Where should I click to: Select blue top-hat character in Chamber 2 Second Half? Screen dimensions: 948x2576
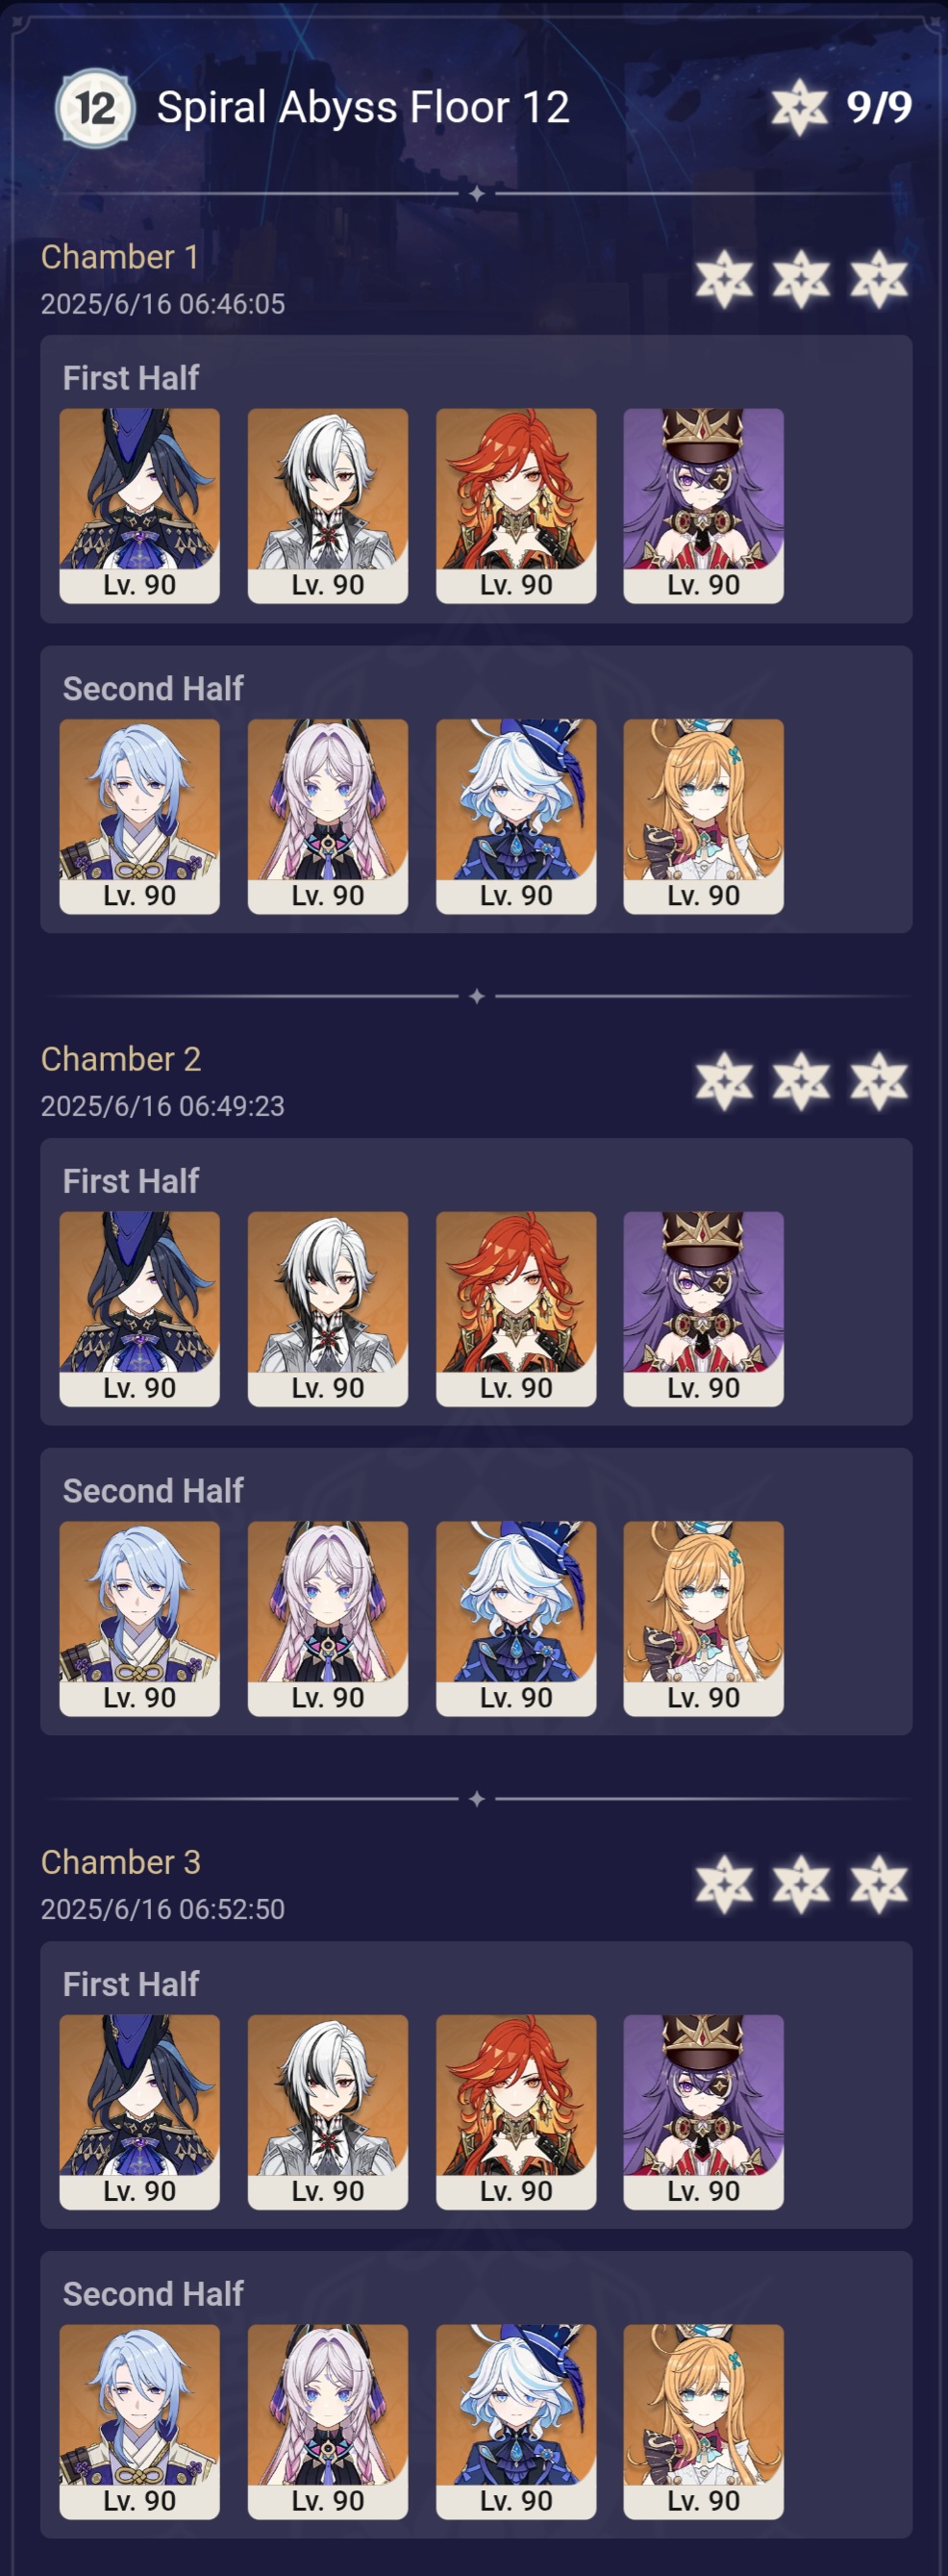(515, 1618)
